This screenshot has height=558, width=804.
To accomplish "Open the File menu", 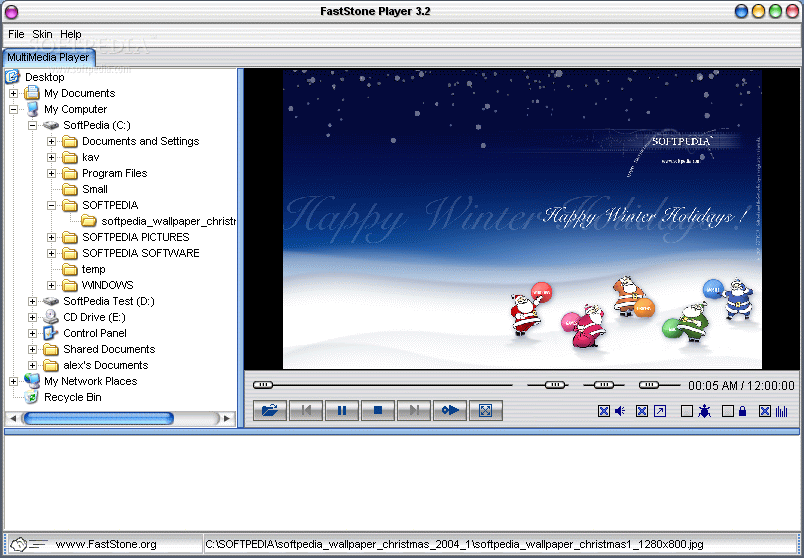I will [x=16, y=34].
